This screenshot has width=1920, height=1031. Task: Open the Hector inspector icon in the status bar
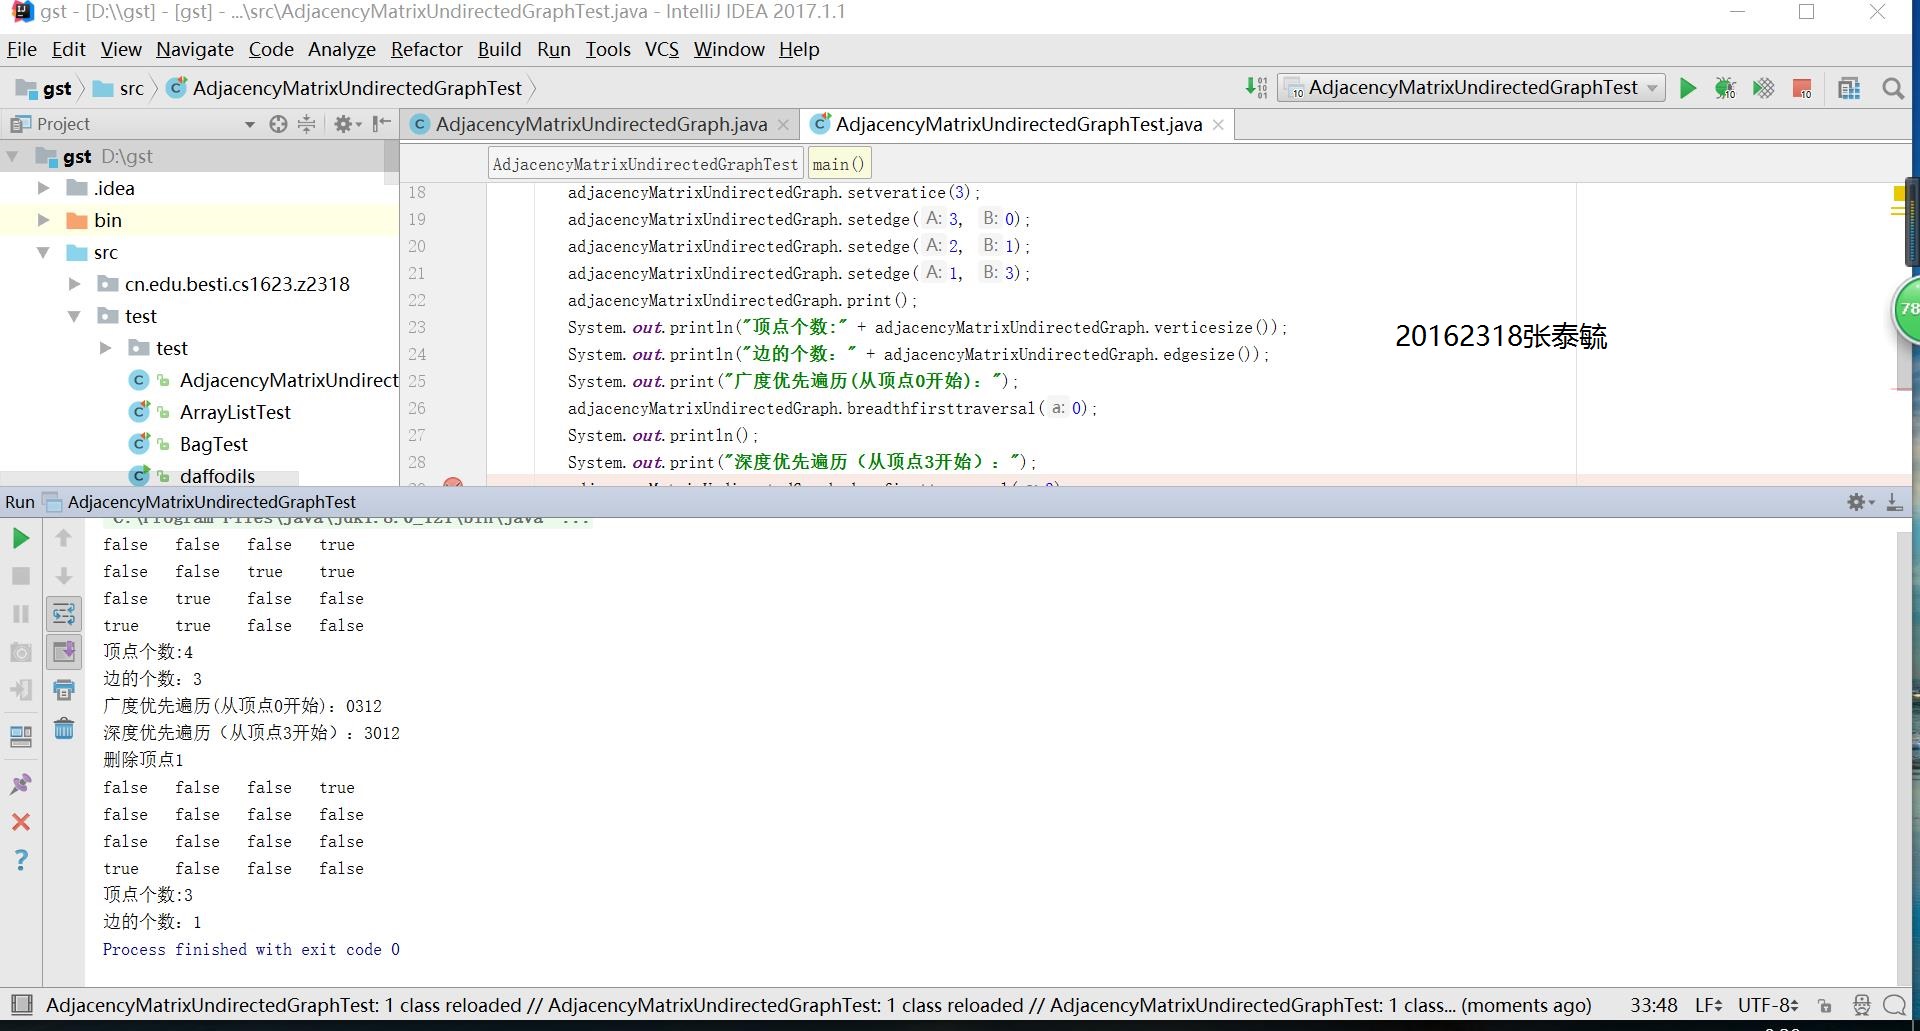pos(1861,1005)
